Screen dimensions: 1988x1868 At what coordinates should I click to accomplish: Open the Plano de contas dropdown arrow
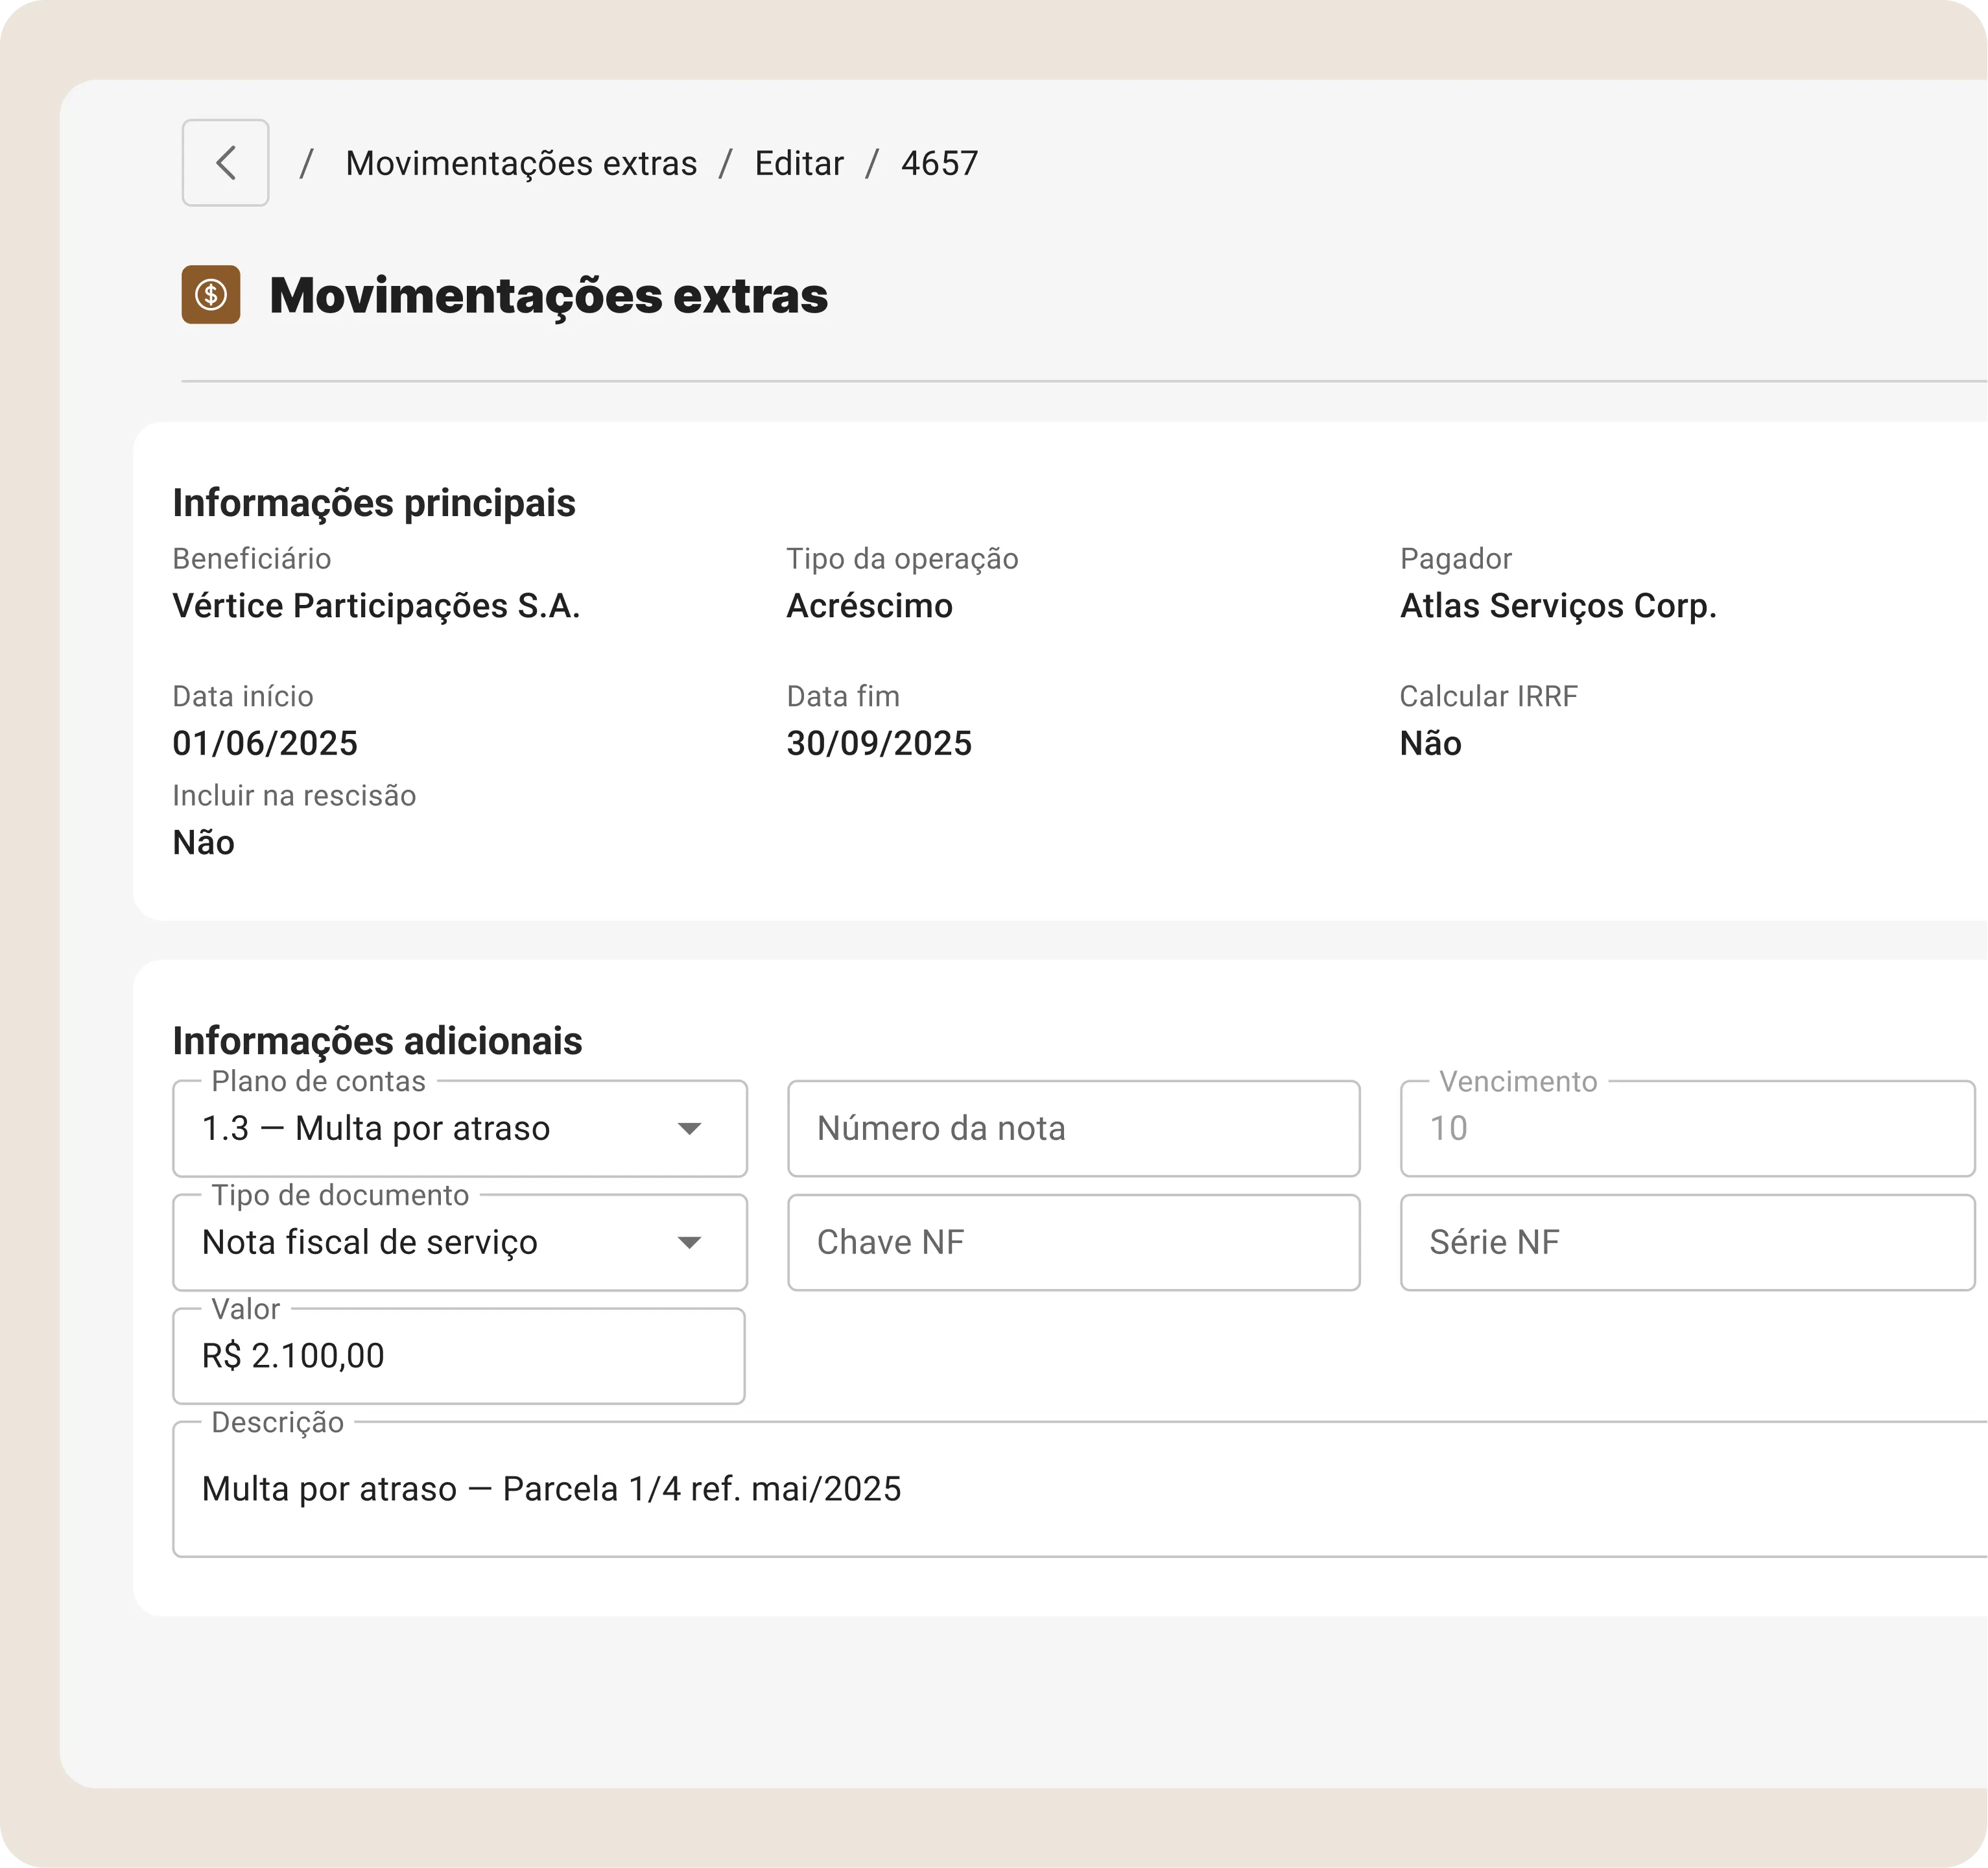688,1129
